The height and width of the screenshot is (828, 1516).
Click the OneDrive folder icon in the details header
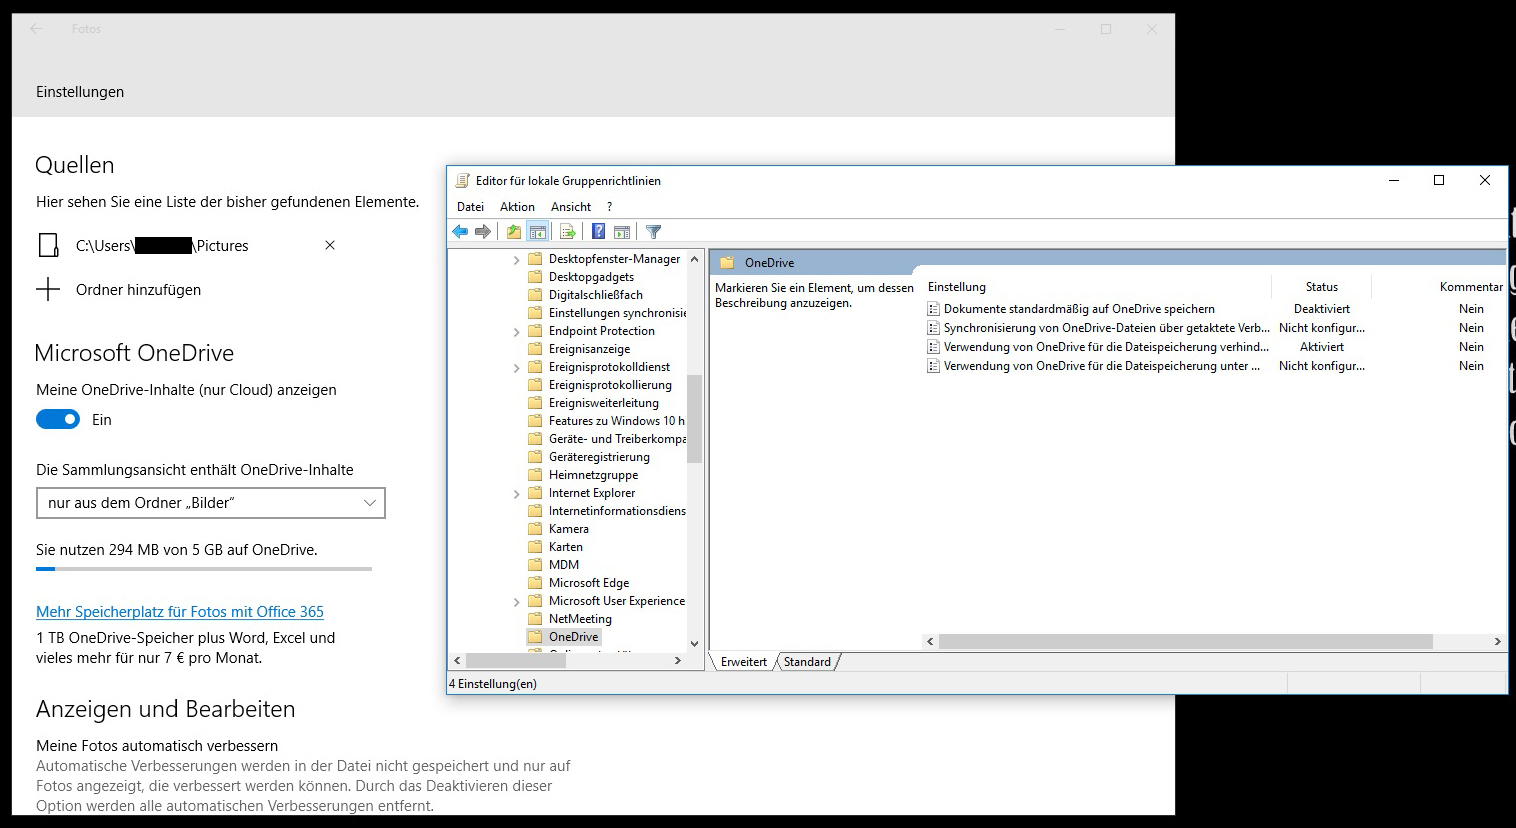(x=727, y=263)
